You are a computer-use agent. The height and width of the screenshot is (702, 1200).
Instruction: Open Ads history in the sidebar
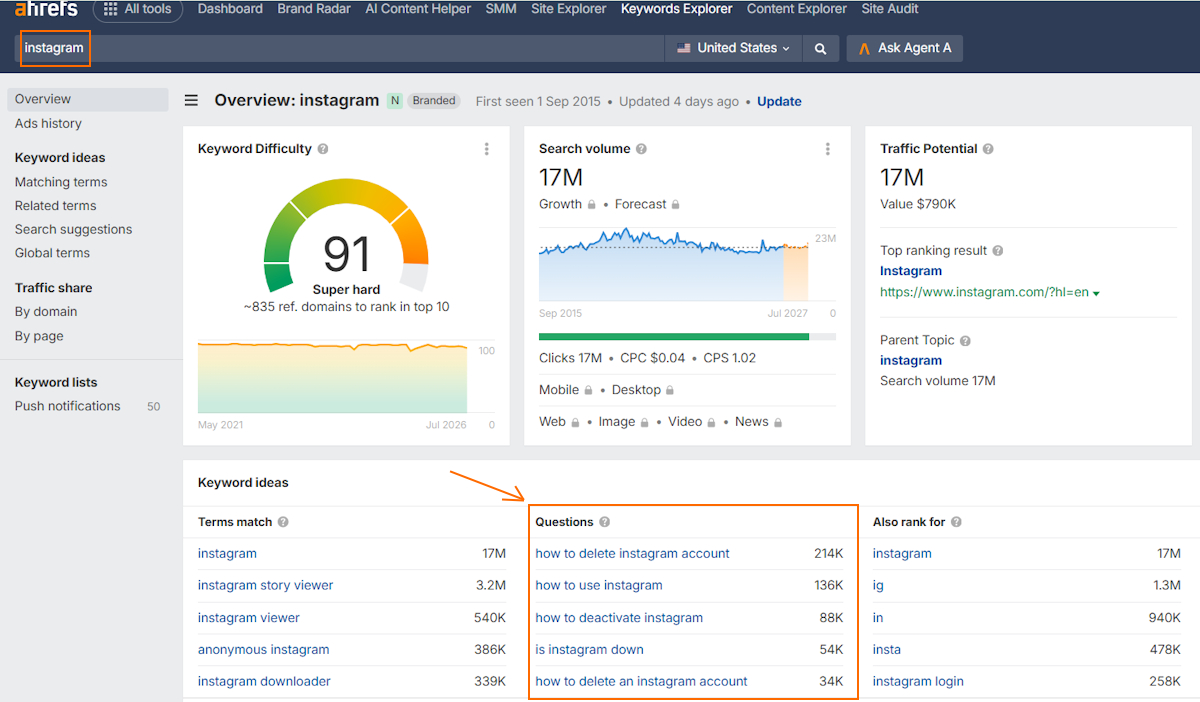coord(48,124)
